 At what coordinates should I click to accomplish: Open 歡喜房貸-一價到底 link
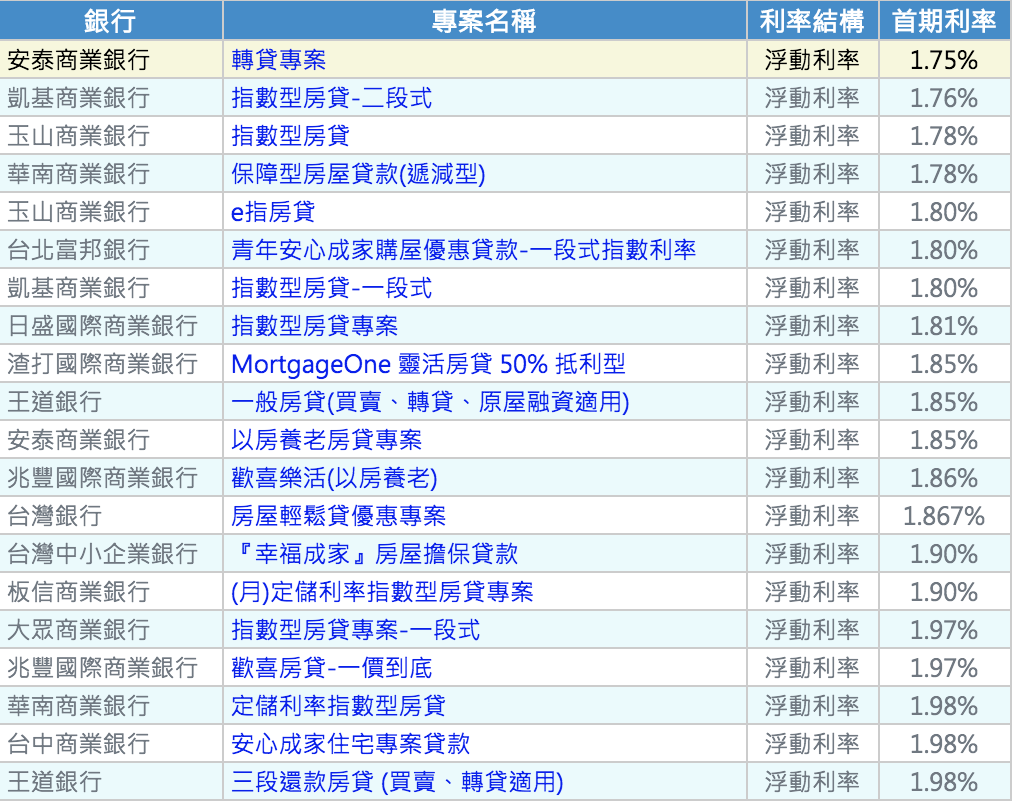tap(331, 668)
